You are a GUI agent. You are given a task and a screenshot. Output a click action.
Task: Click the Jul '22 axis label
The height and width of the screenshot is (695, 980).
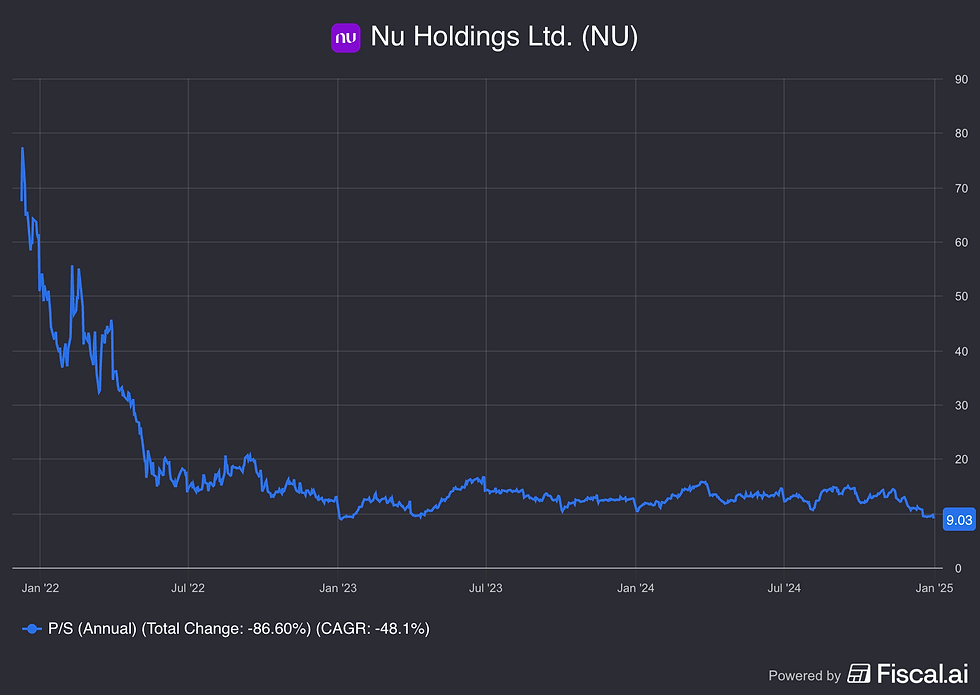coord(188,588)
